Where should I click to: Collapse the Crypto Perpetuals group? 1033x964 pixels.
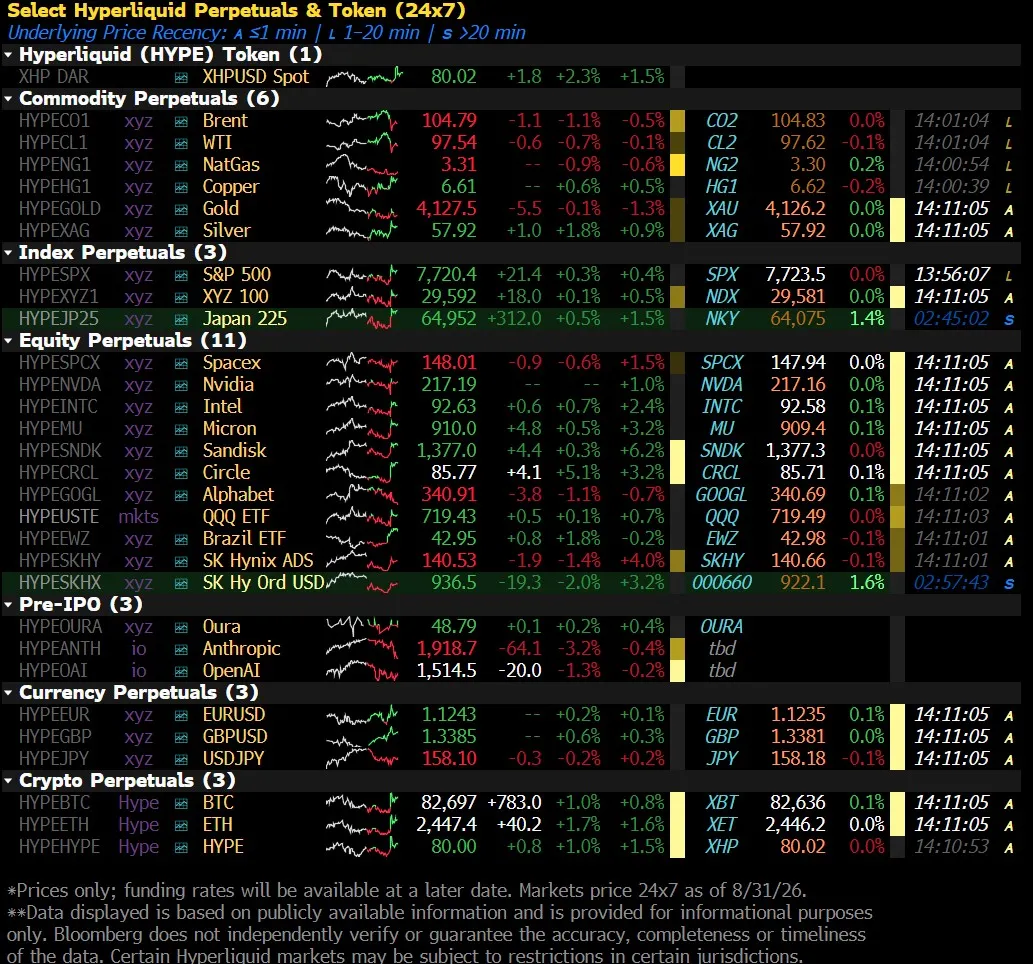[9, 781]
